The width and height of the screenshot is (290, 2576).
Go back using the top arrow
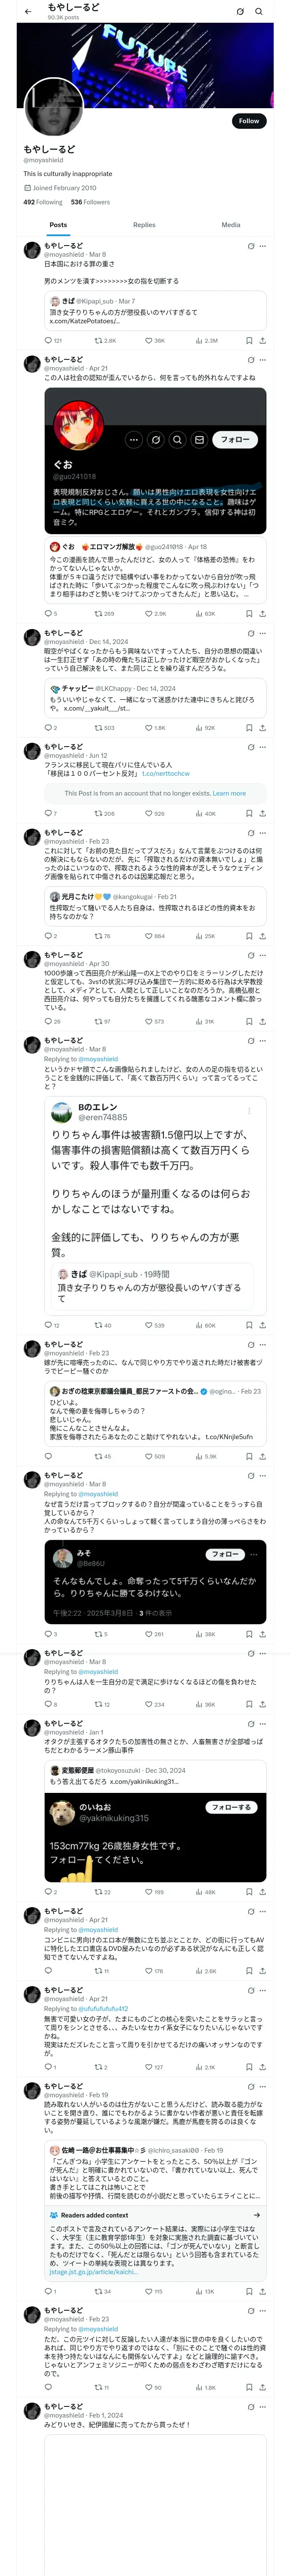(x=28, y=12)
